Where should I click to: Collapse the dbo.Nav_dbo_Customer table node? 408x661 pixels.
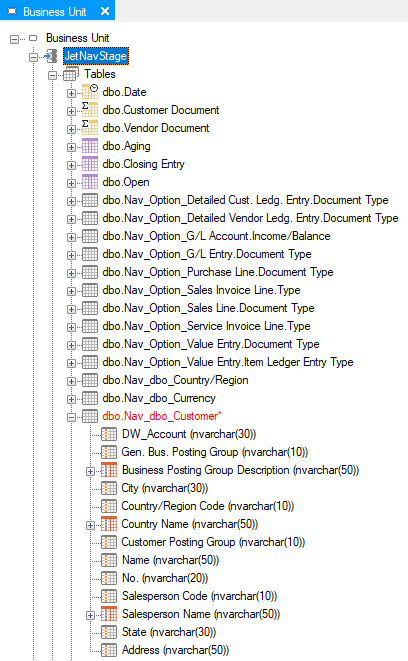click(x=71, y=417)
